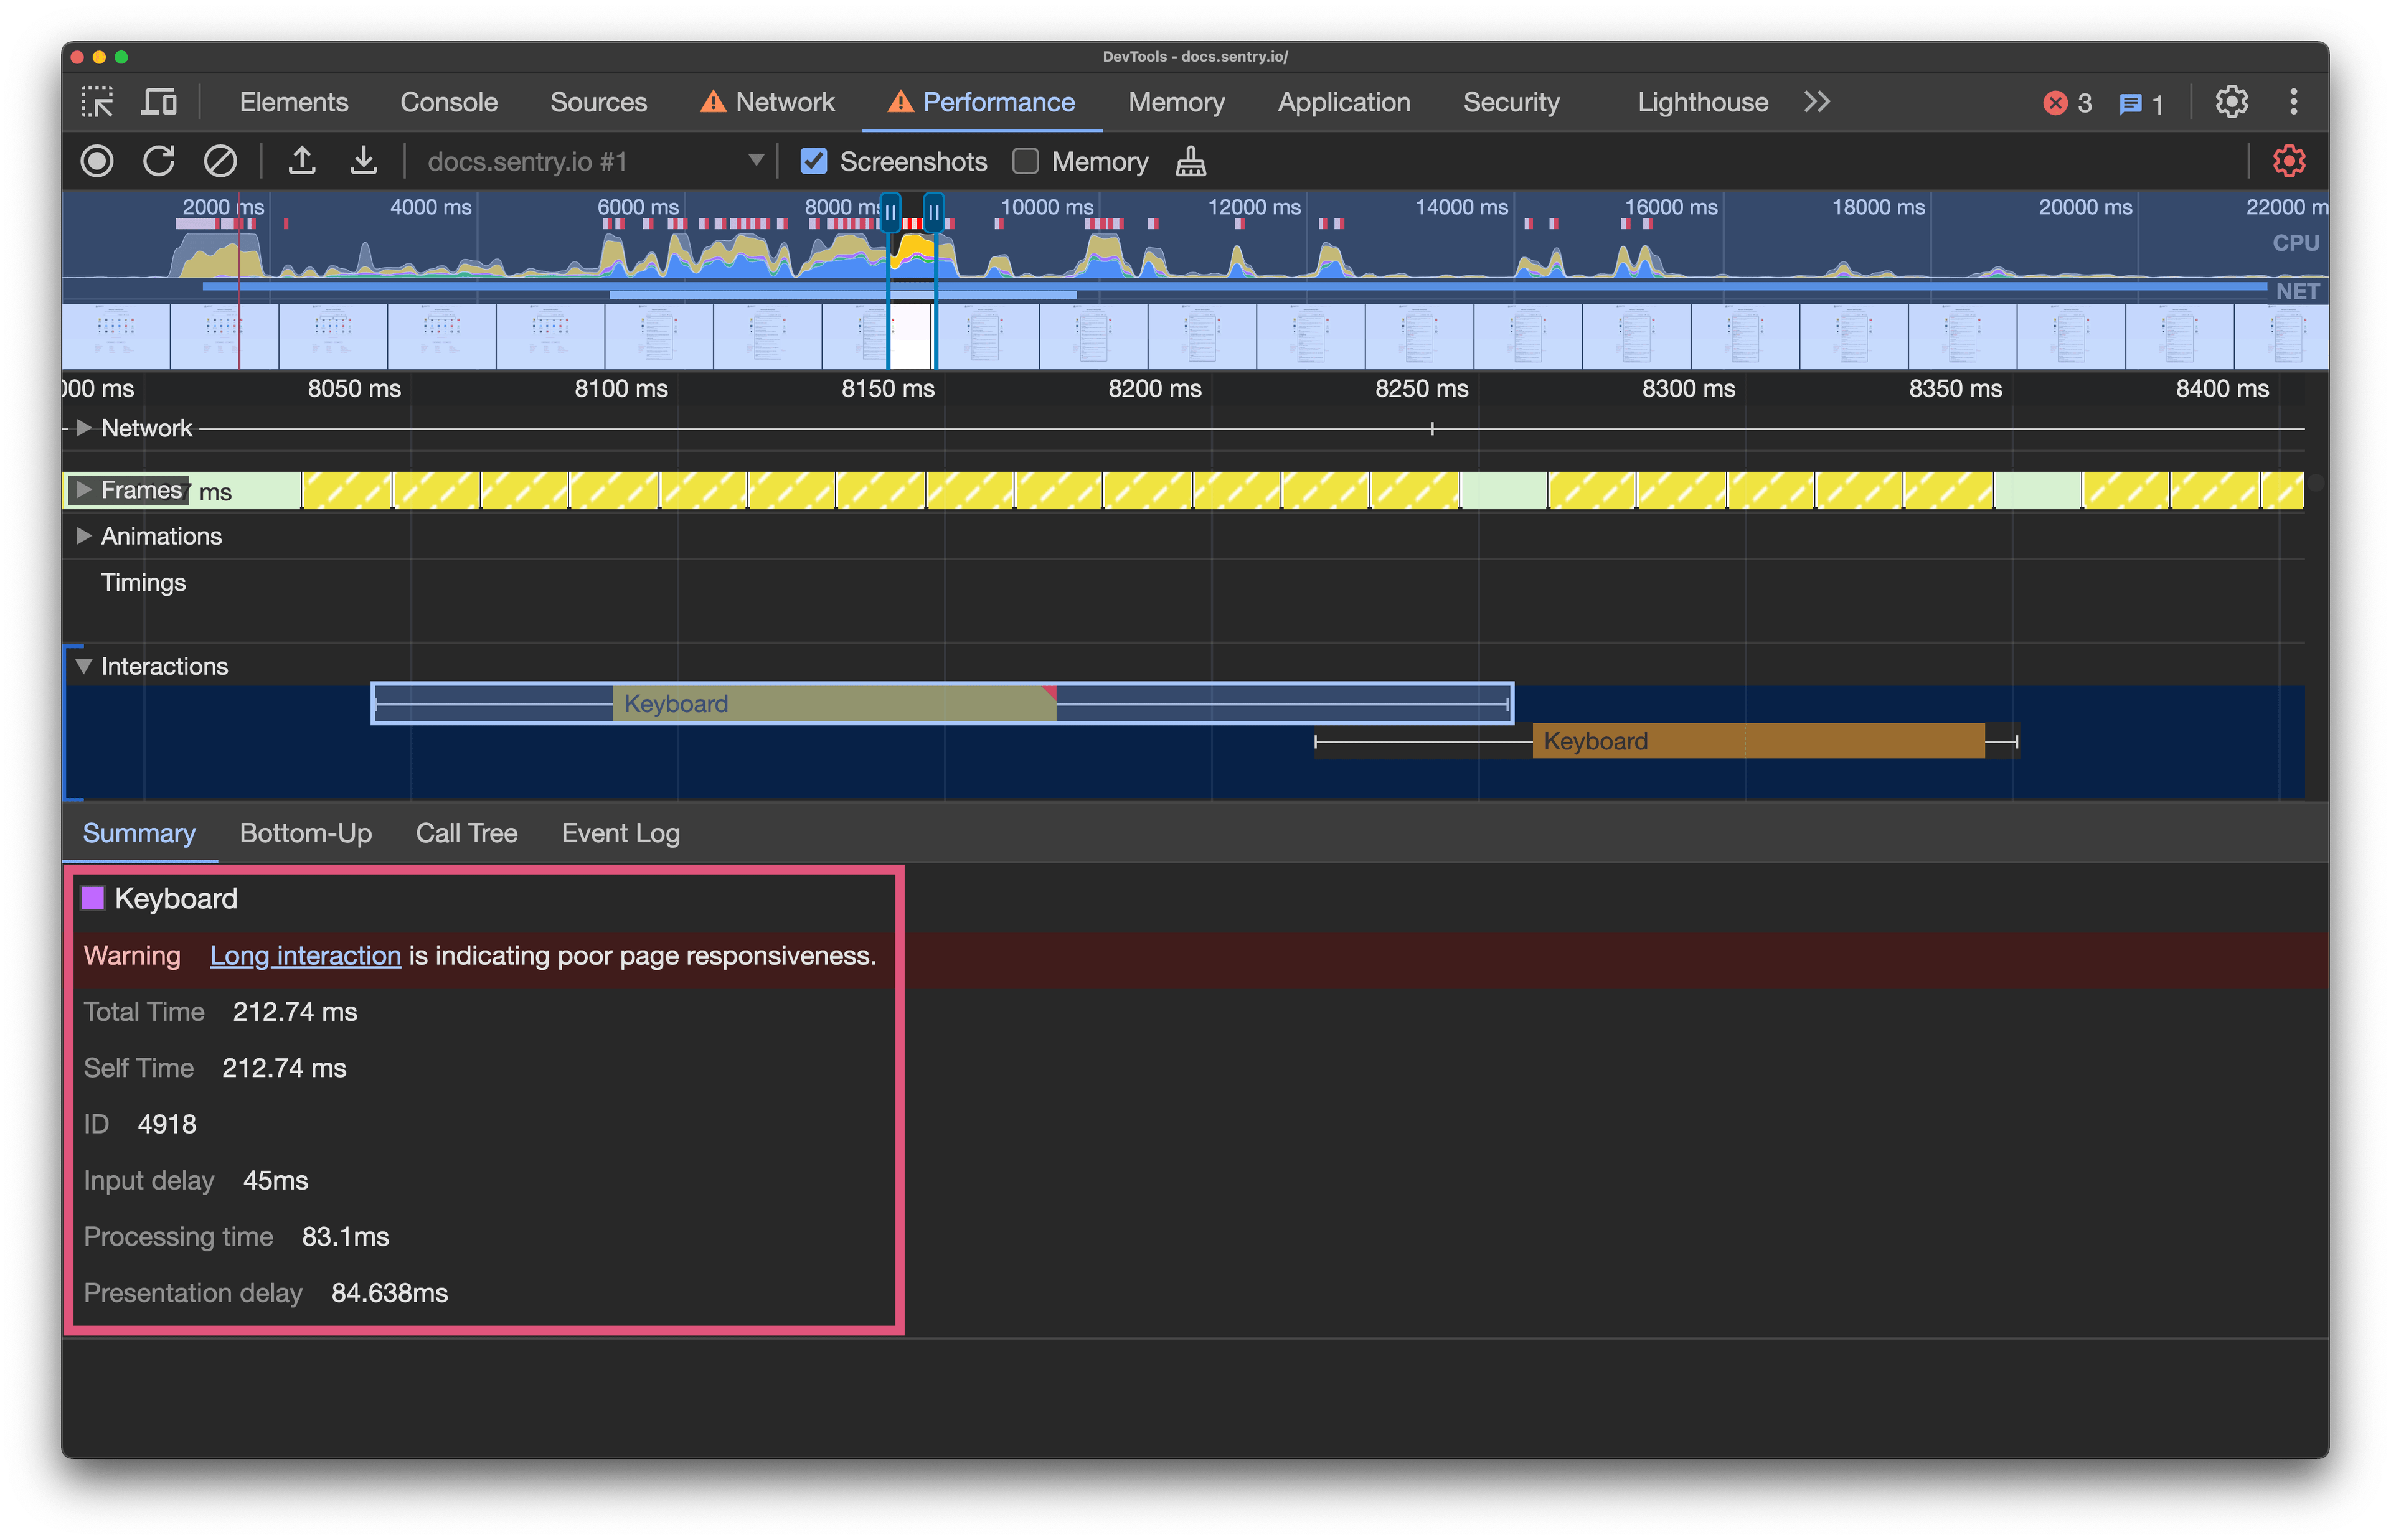The height and width of the screenshot is (1540, 2391).
Task: Activate the inspect element picker icon
Action: (x=97, y=102)
